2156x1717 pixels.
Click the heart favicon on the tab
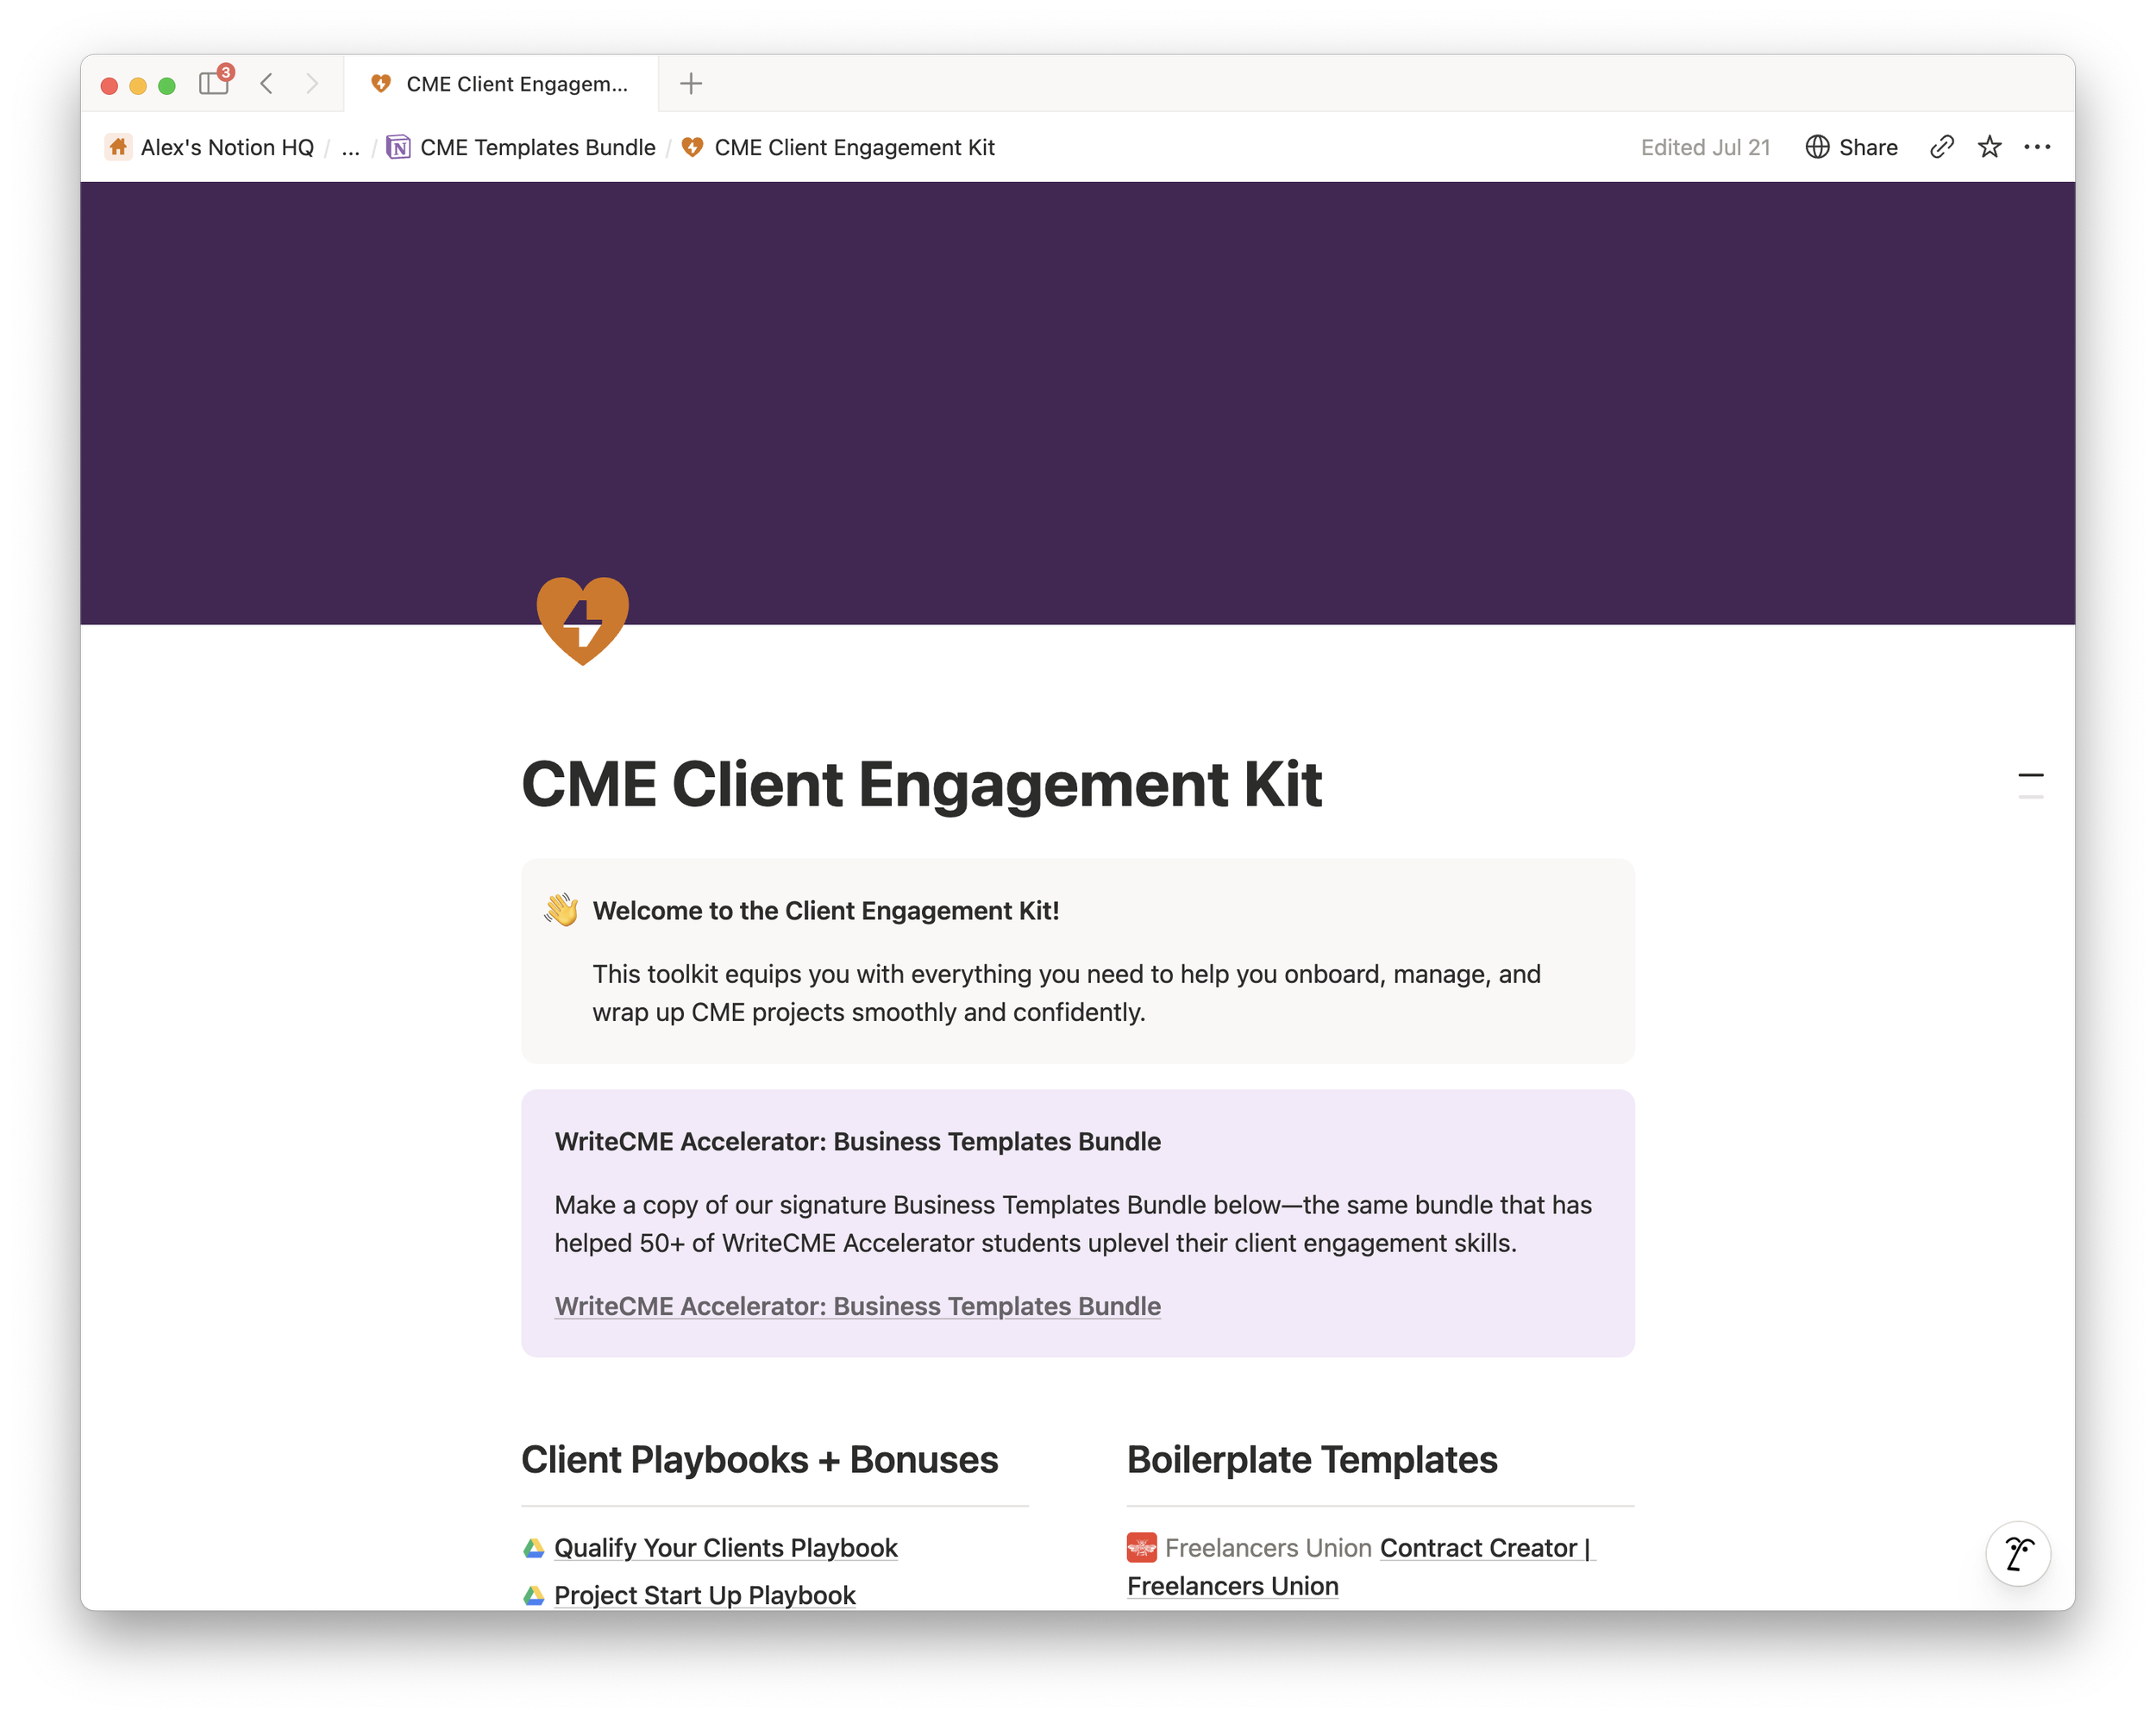pos(381,84)
